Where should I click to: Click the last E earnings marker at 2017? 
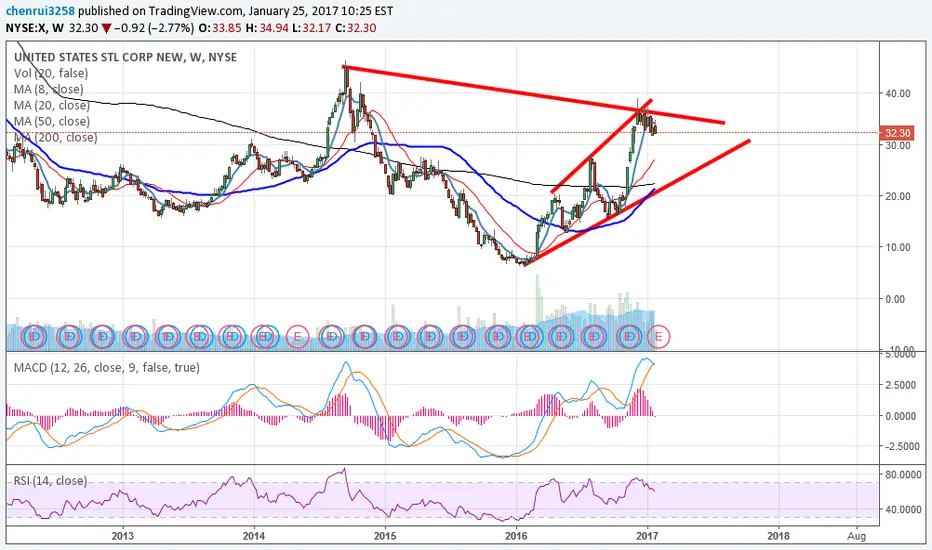658,337
